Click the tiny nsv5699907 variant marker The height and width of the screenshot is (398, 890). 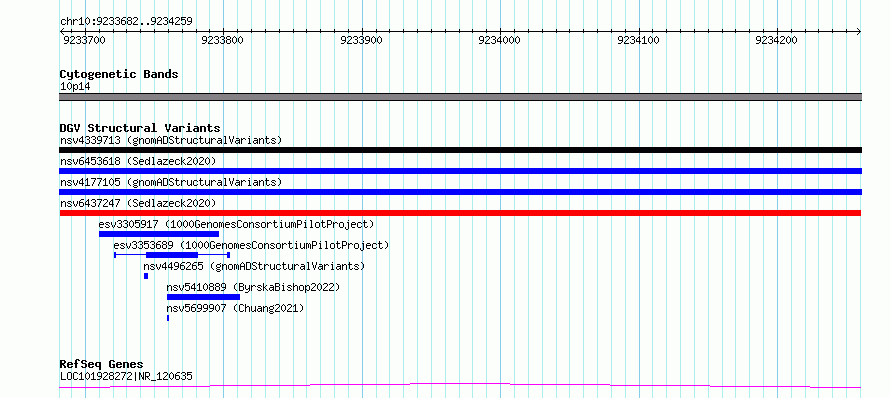(x=168, y=318)
